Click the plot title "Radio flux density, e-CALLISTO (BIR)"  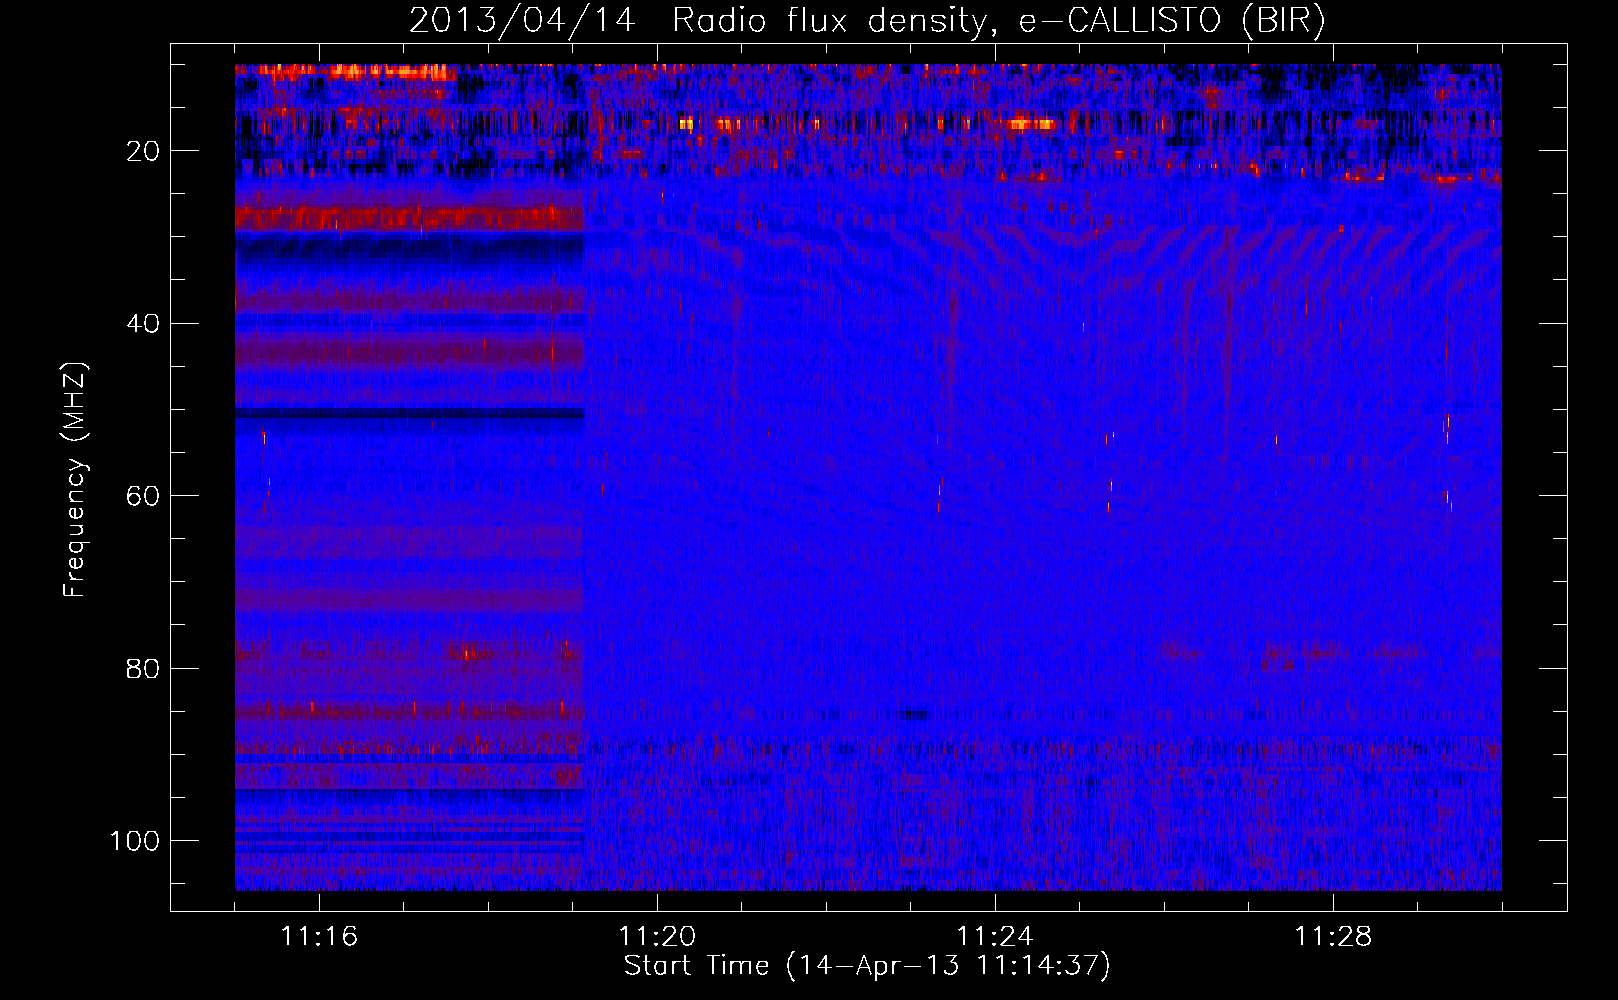pos(998,21)
